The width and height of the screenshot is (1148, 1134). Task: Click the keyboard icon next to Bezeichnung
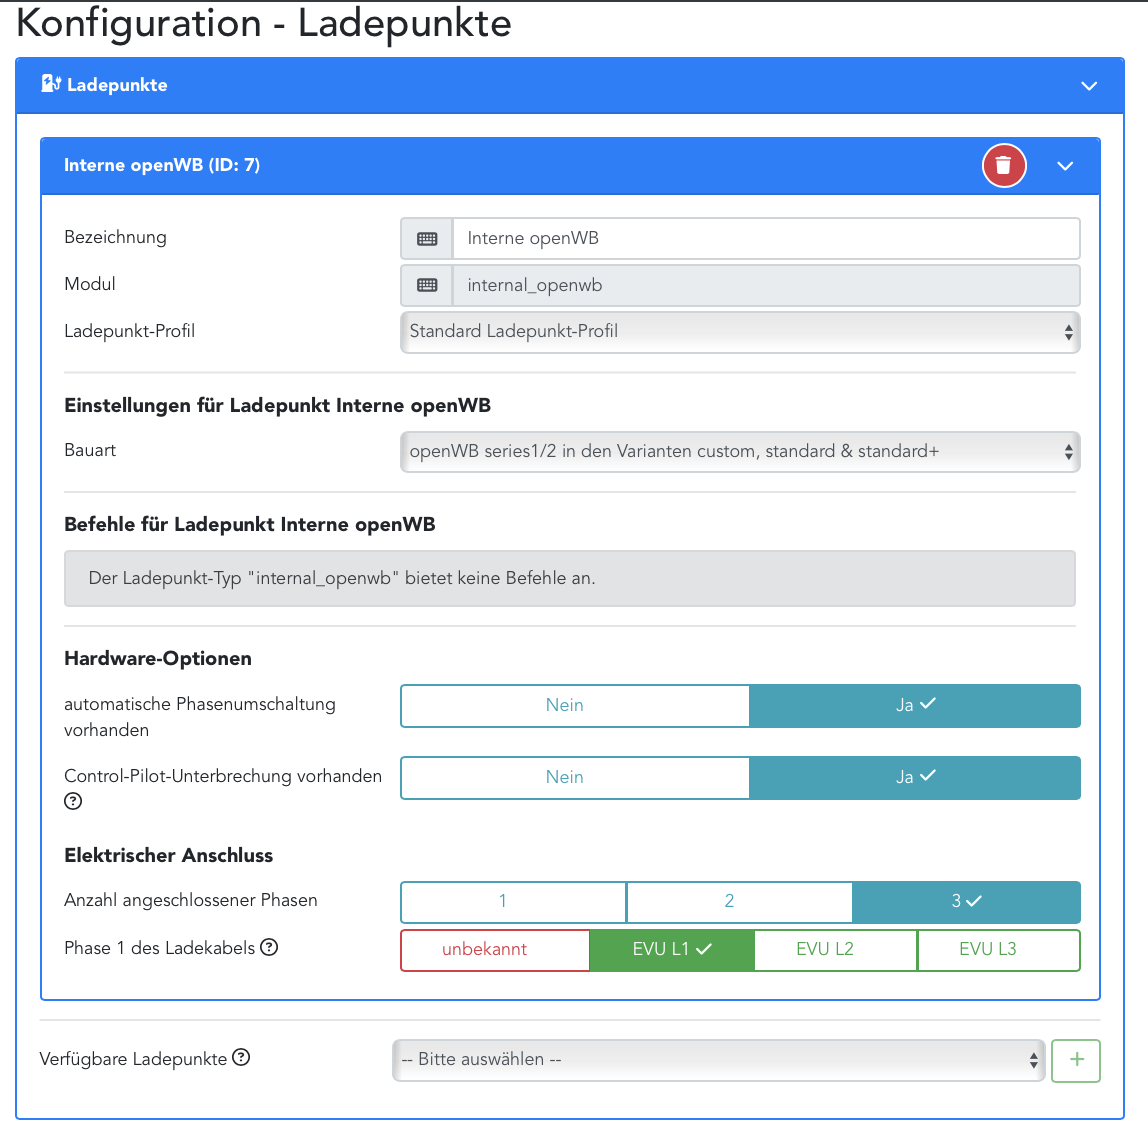pos(427,239)
